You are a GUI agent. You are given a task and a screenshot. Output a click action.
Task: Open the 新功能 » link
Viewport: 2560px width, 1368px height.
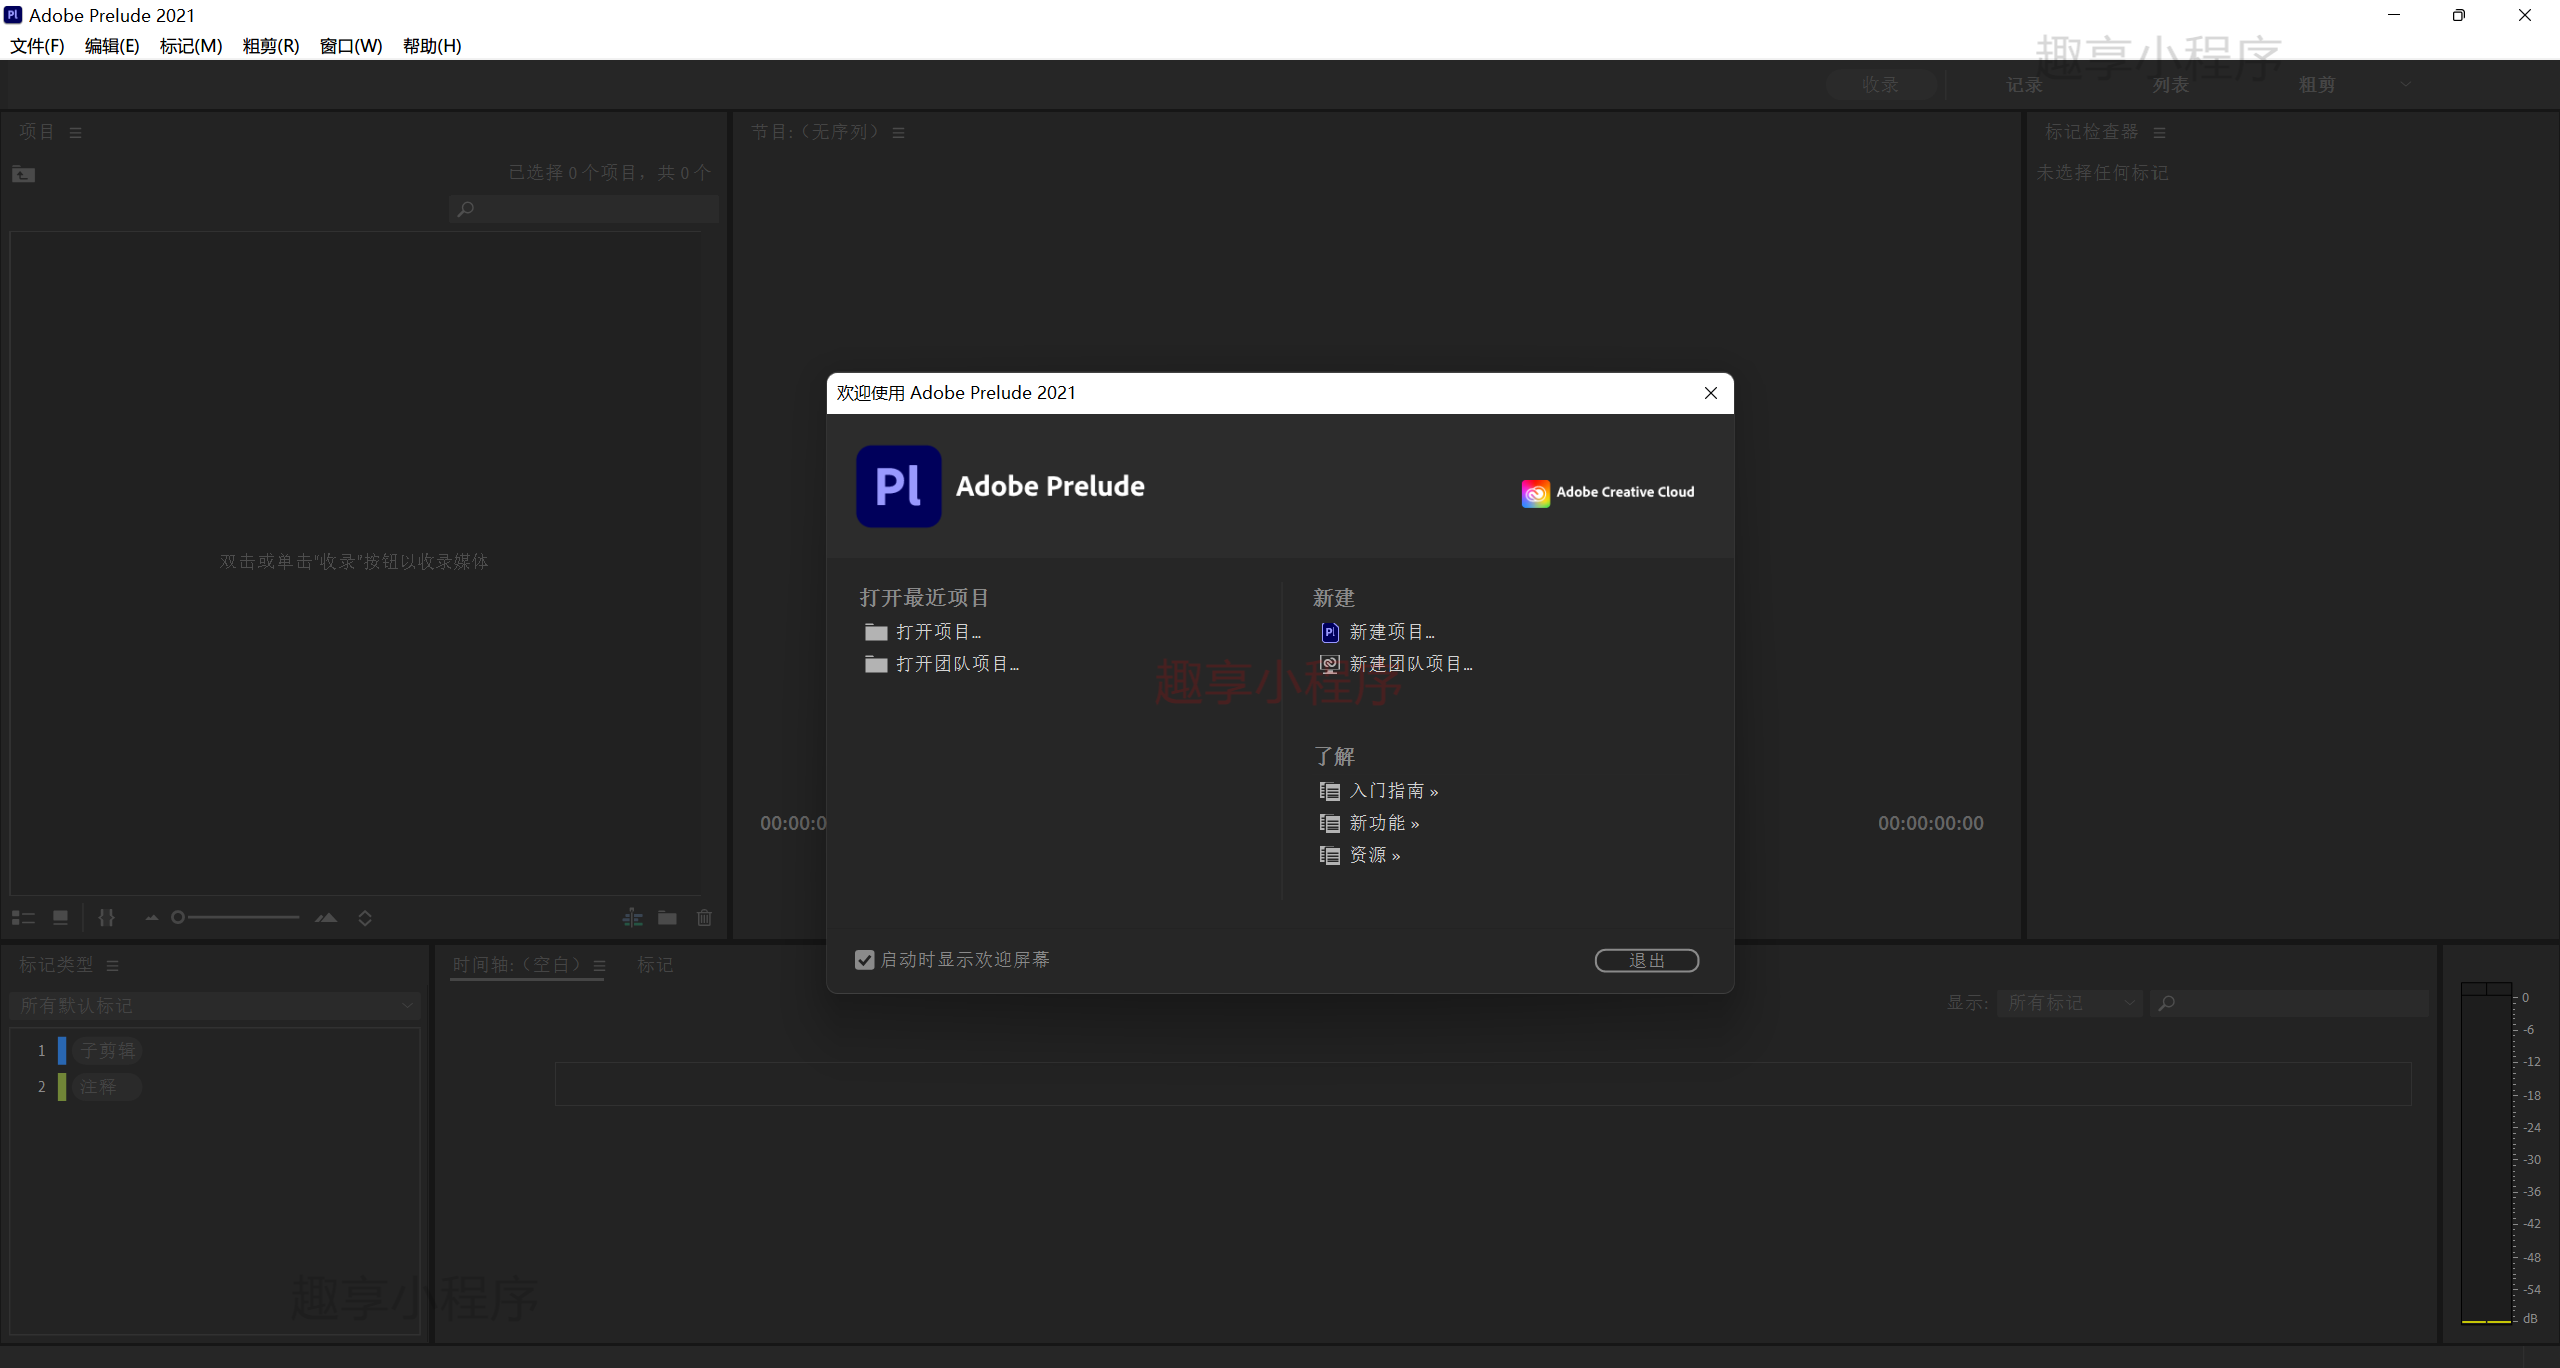[x=1384, y=823]
